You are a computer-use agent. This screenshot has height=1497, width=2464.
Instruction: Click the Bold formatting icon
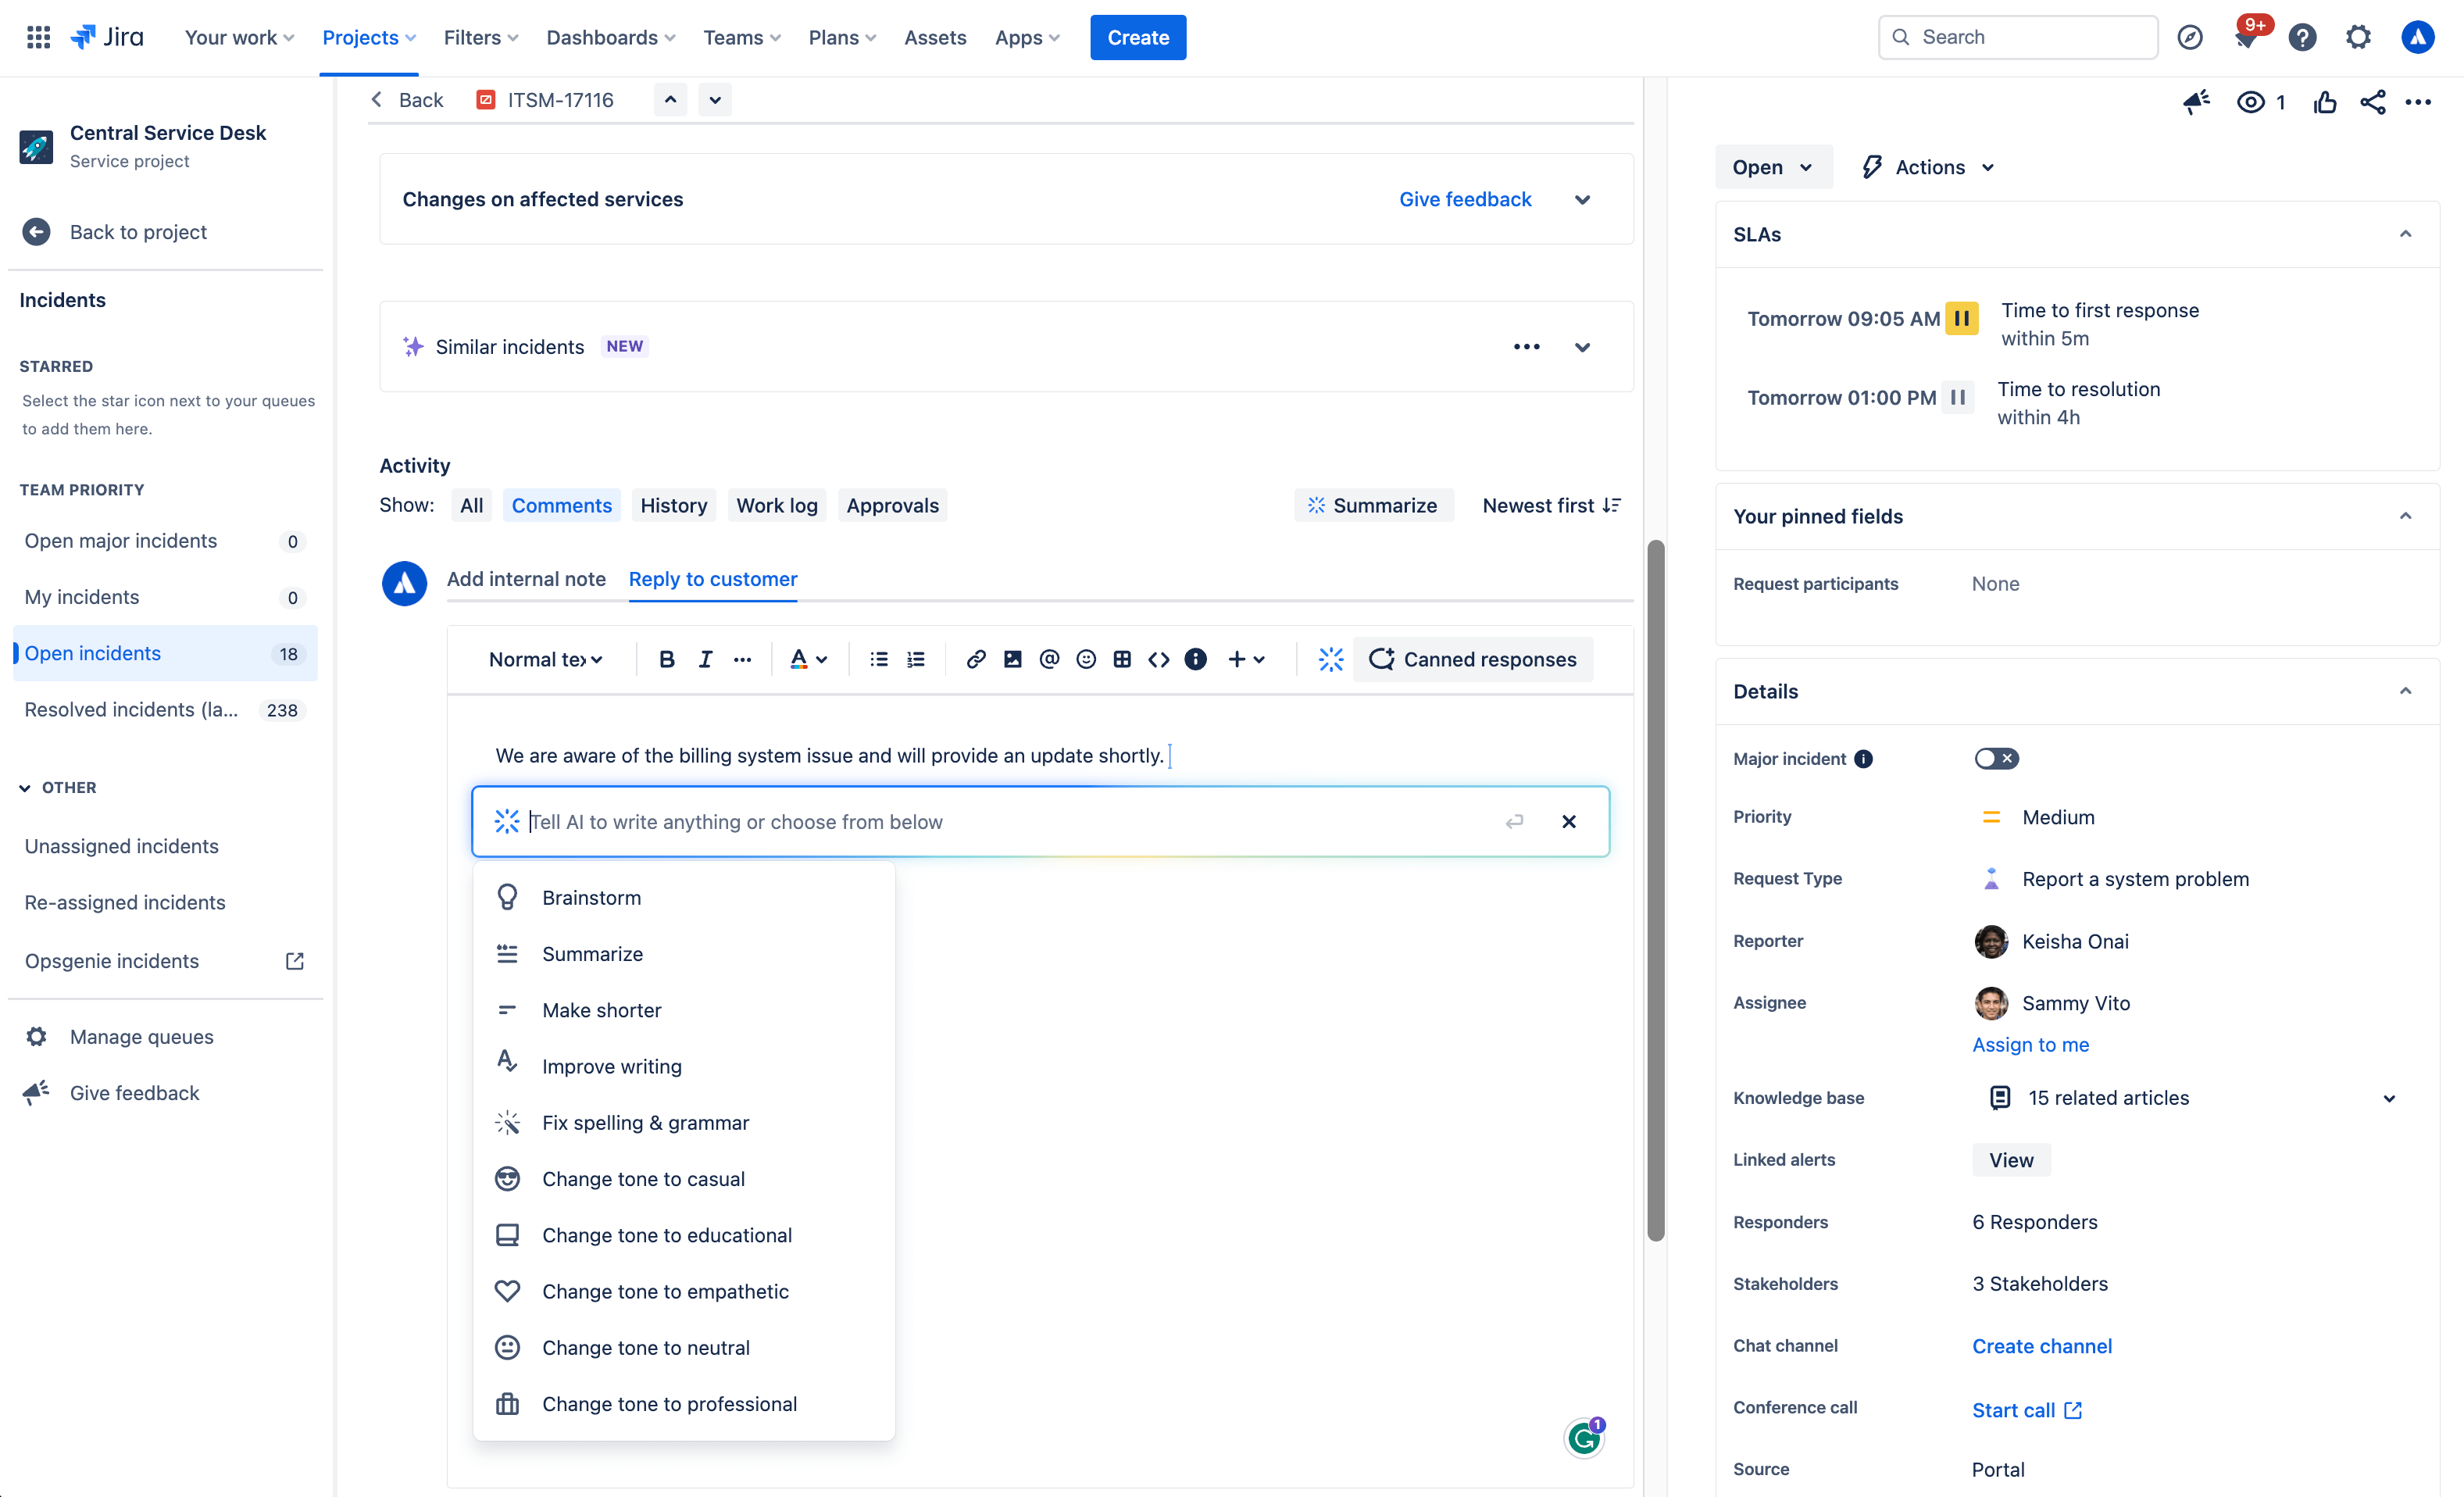[666, 659]
